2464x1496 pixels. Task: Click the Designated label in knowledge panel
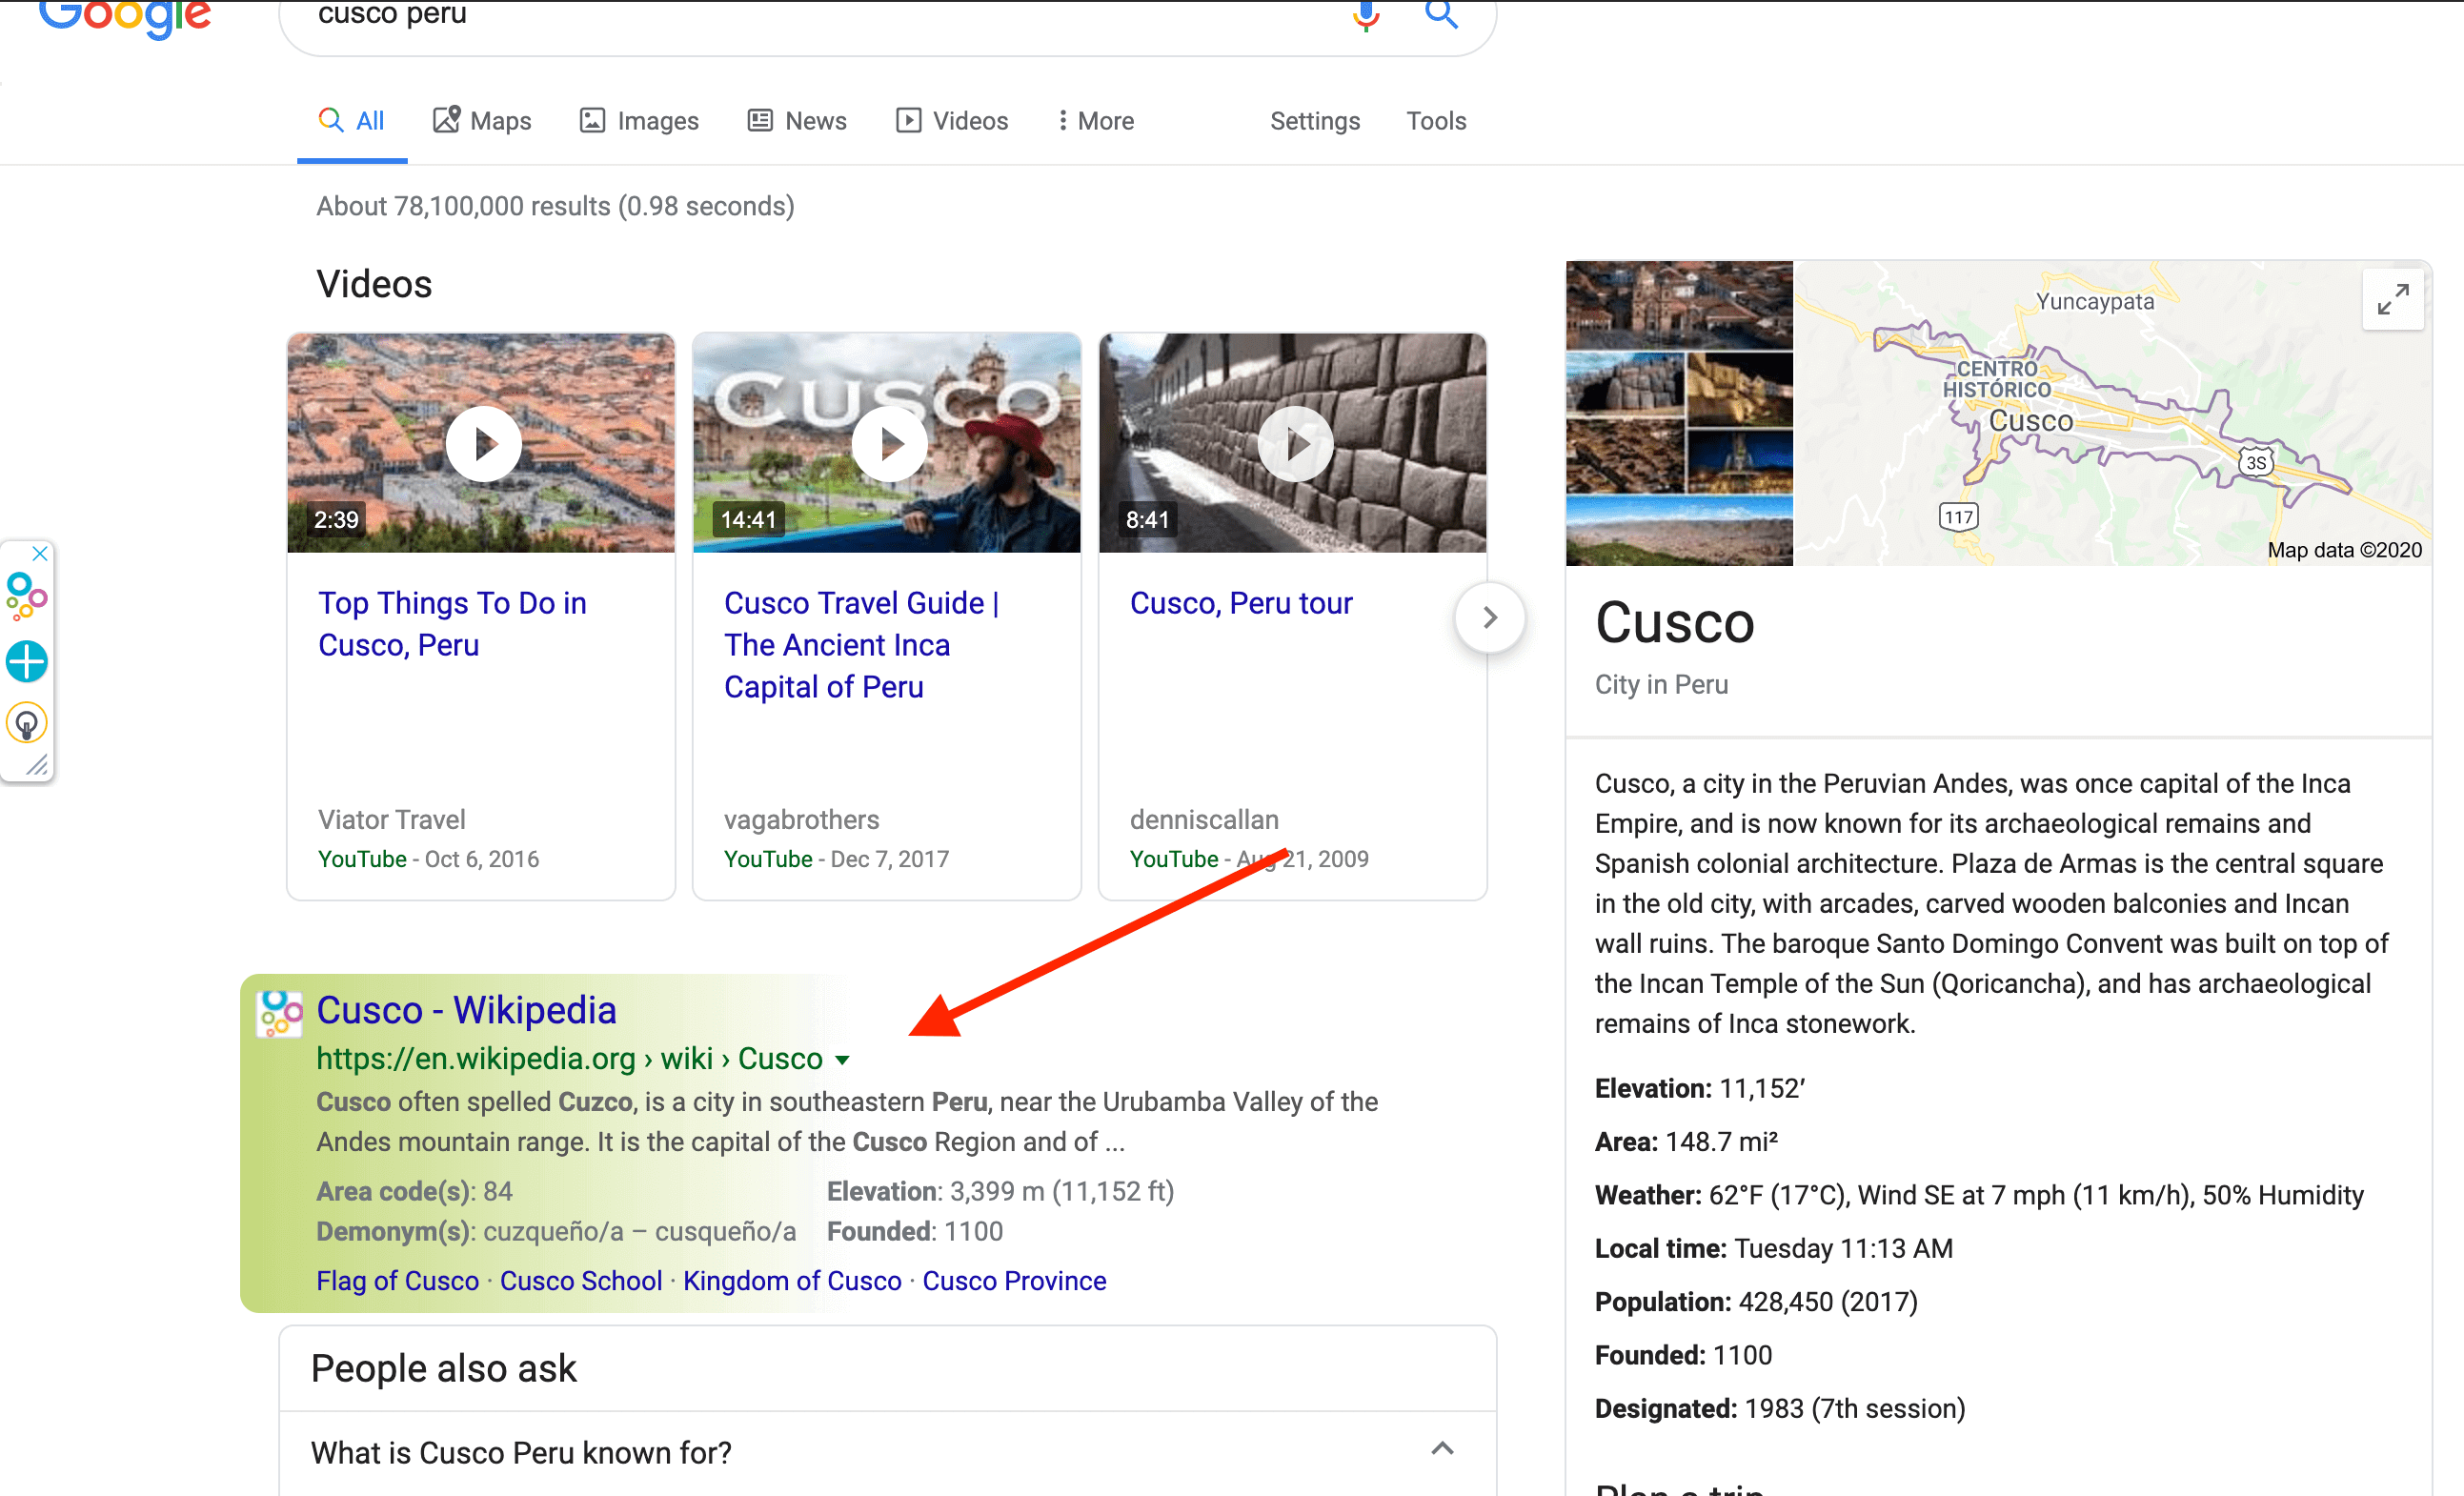pos(1666,1408)
